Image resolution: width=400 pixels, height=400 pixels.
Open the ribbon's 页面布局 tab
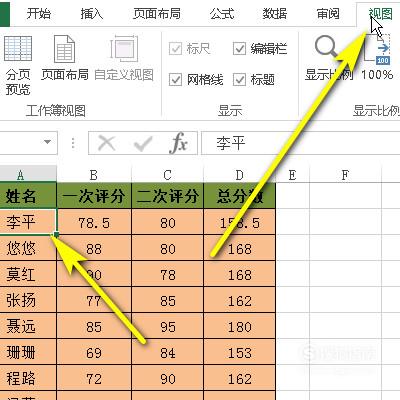tap(157, 14)
